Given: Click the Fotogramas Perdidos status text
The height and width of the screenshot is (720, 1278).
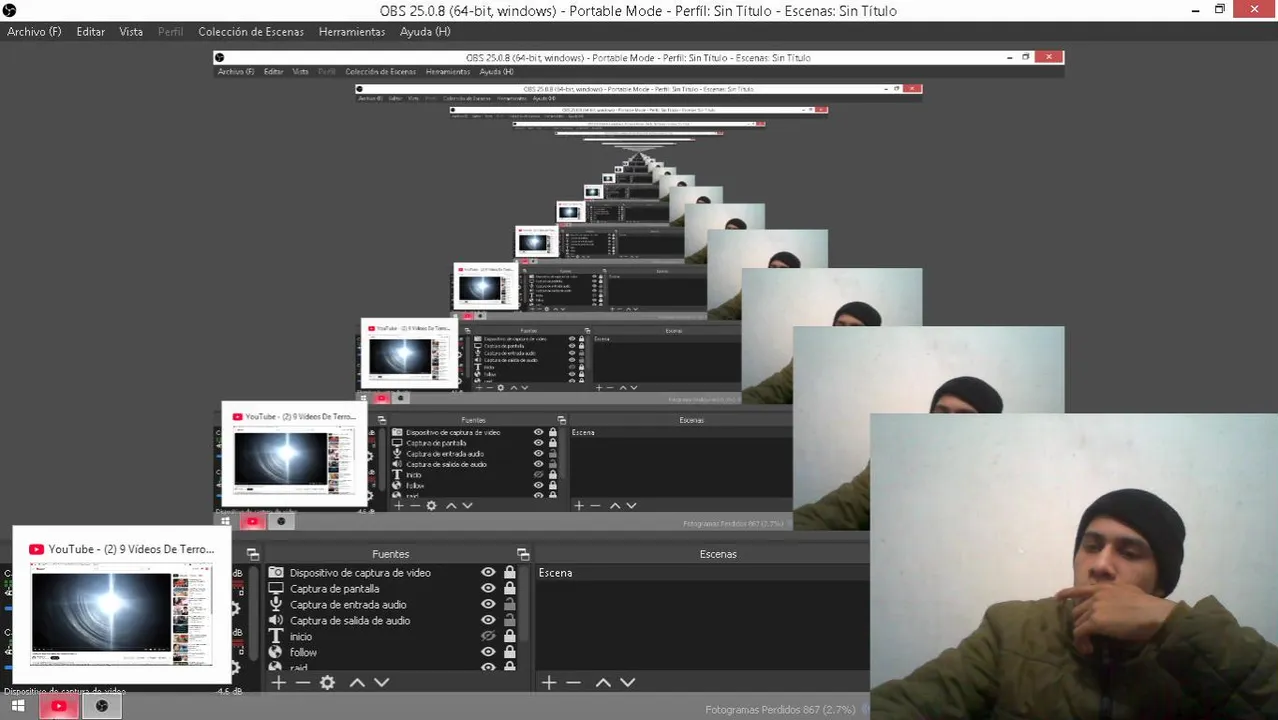Looking at the screenshot, I should point(780,710).
